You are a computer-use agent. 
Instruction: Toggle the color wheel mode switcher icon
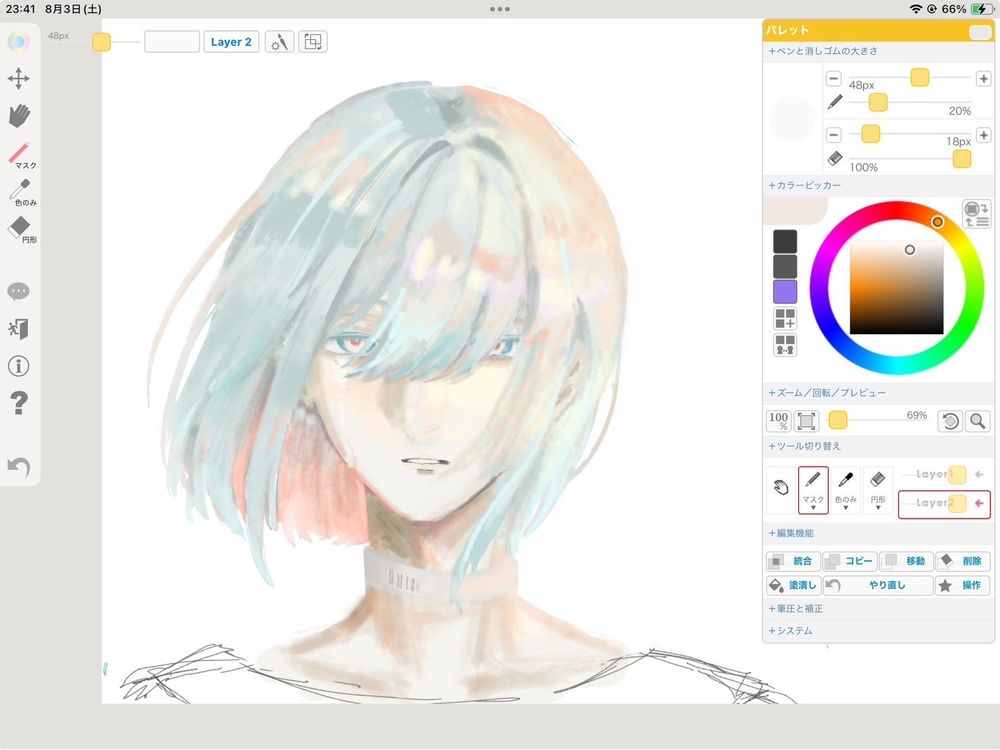(975, 213)
